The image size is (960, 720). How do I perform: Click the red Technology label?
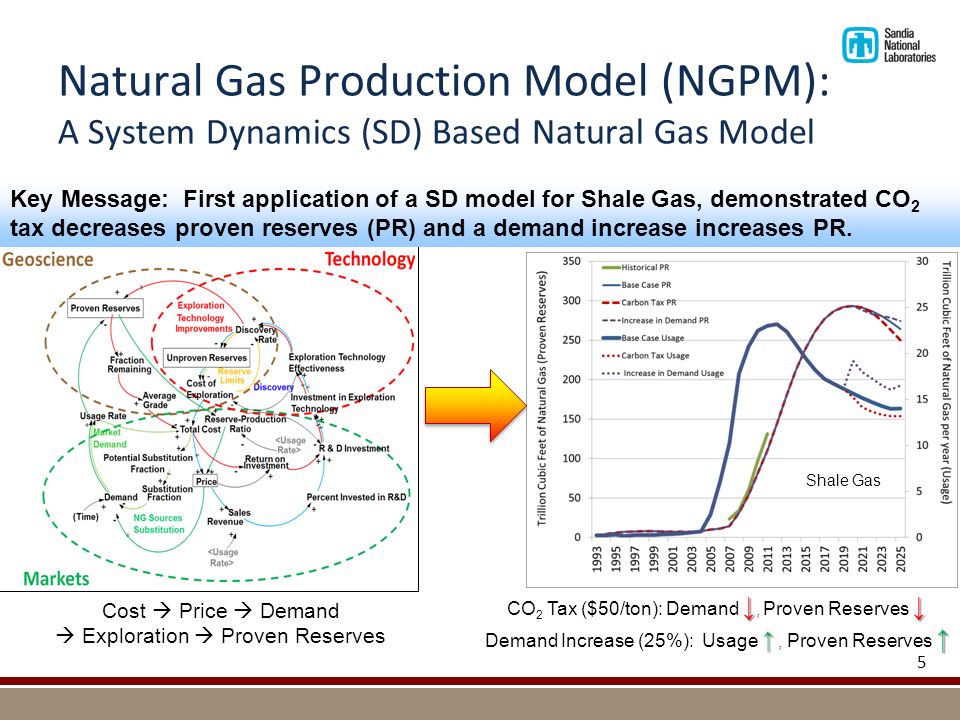coord(370,259)
